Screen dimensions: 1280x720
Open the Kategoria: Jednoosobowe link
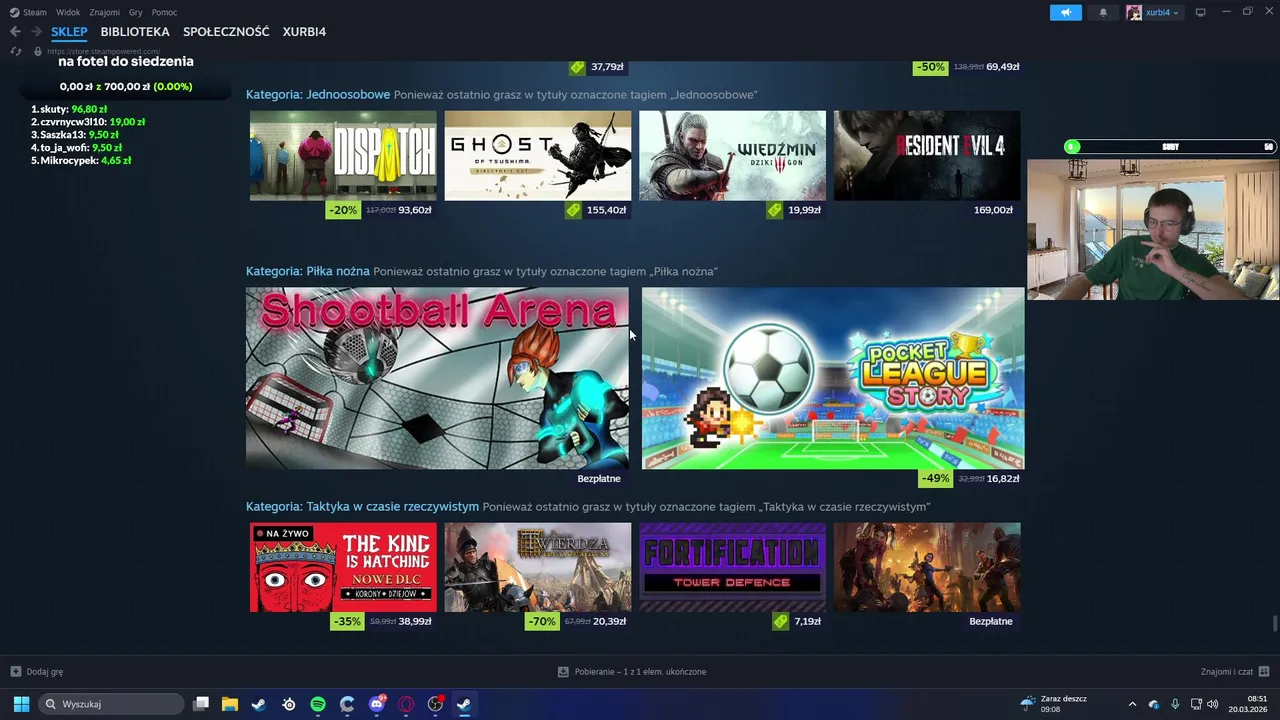(318, 94)
